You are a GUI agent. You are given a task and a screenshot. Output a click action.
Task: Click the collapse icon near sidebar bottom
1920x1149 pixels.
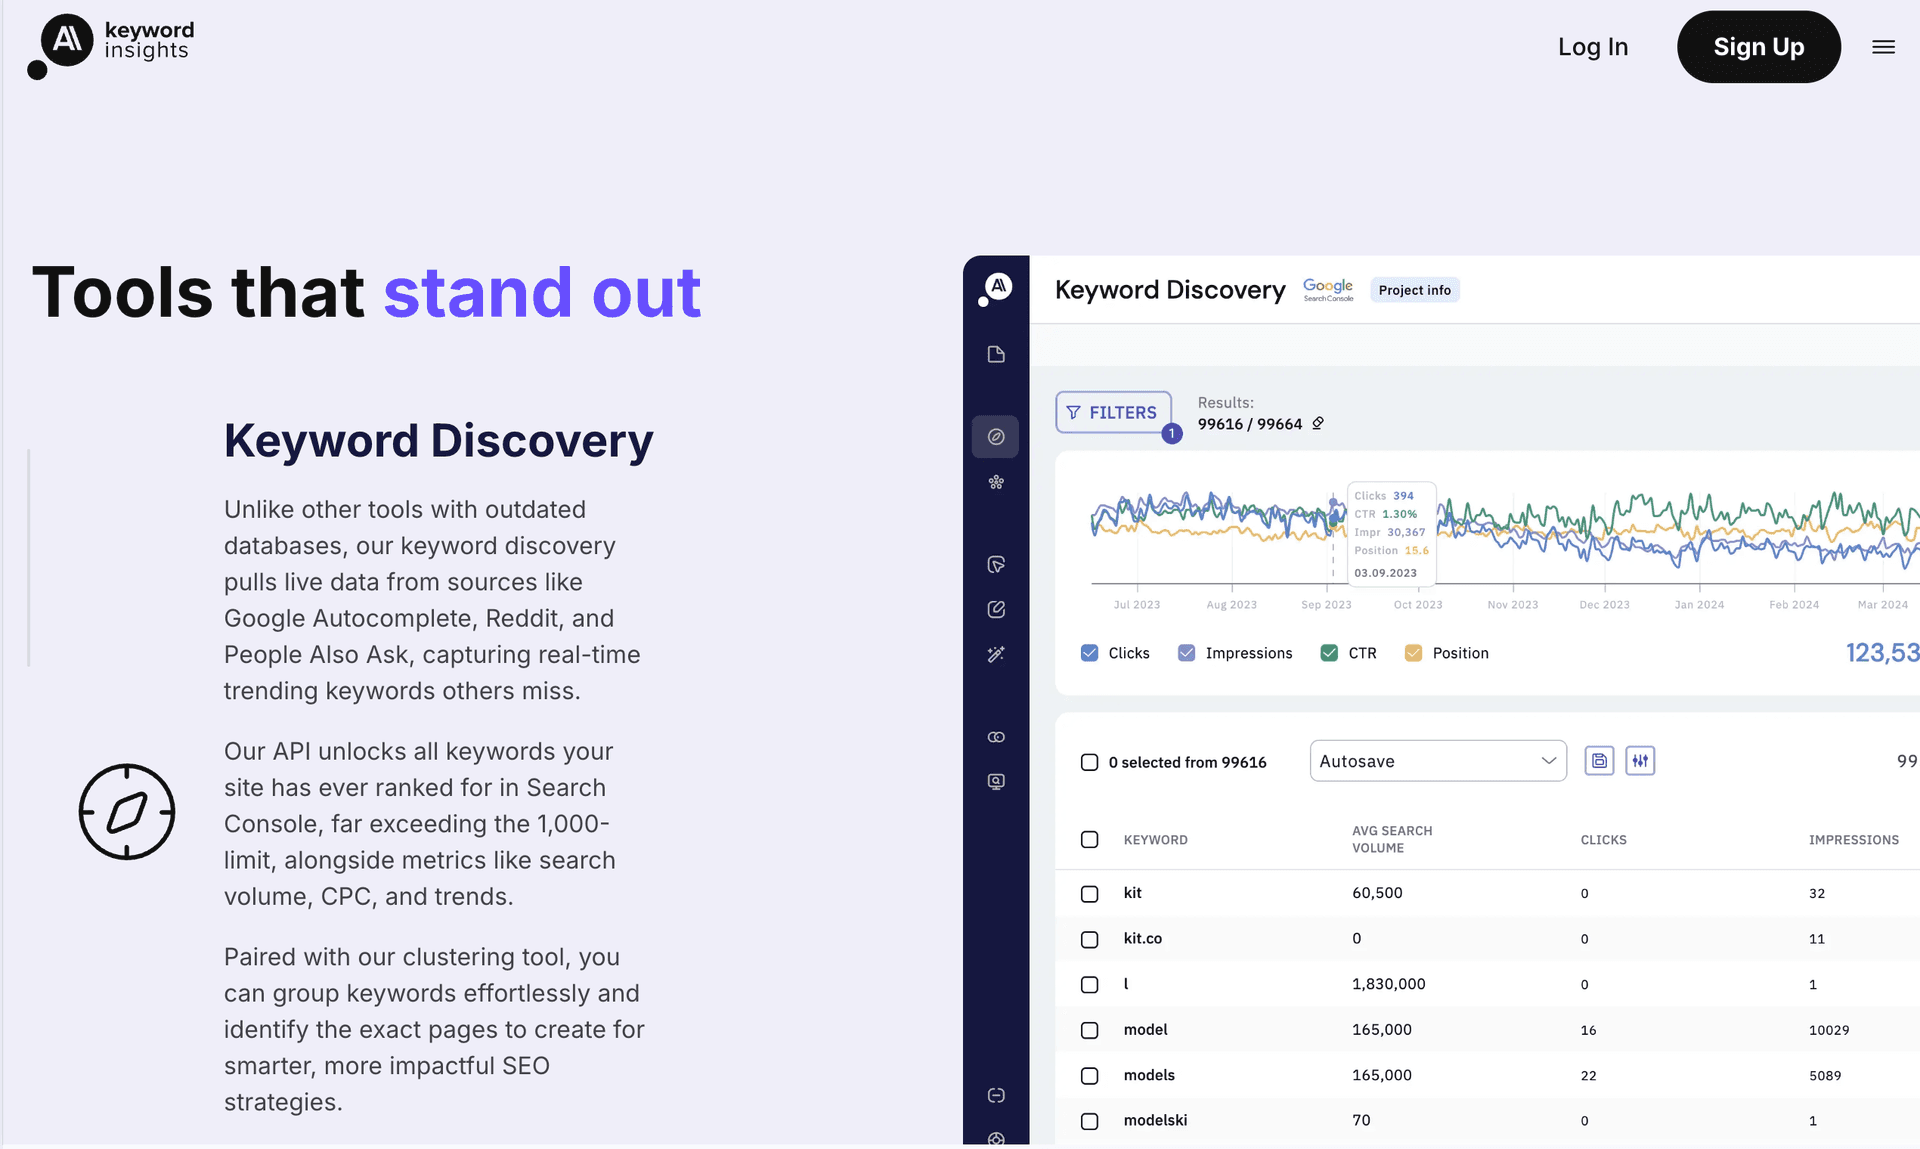[x=996, y=1095]
